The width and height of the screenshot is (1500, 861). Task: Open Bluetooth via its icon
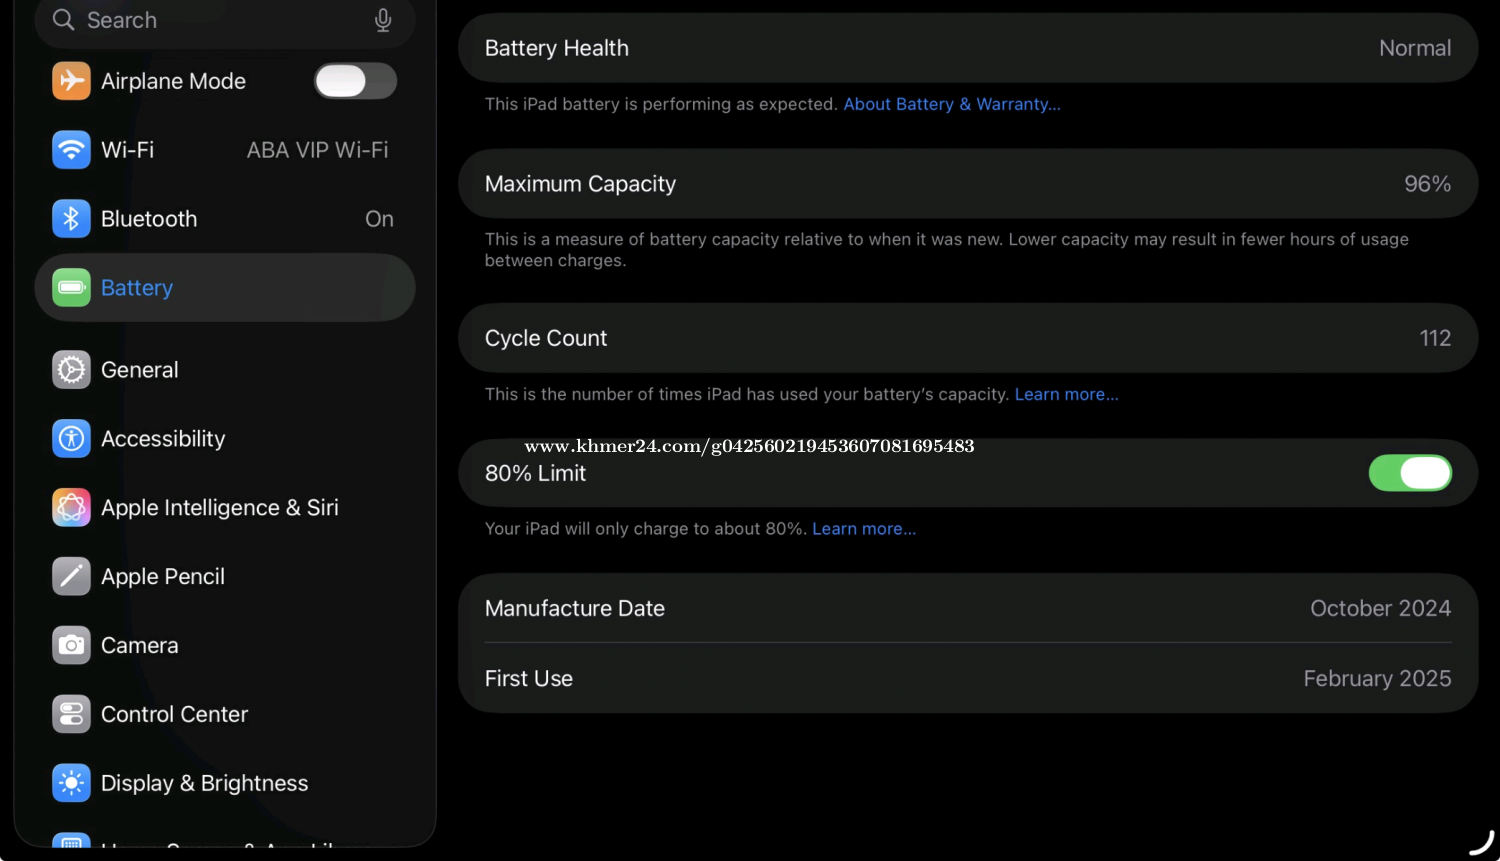(x=71, y=219)
